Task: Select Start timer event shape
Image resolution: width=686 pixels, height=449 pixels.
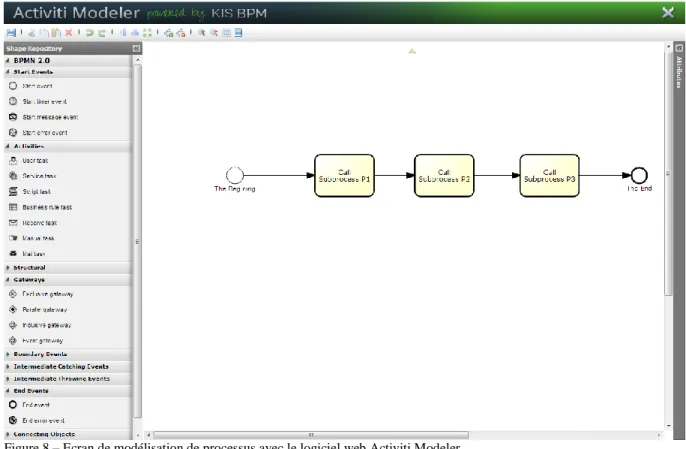Action: (38, 102)
